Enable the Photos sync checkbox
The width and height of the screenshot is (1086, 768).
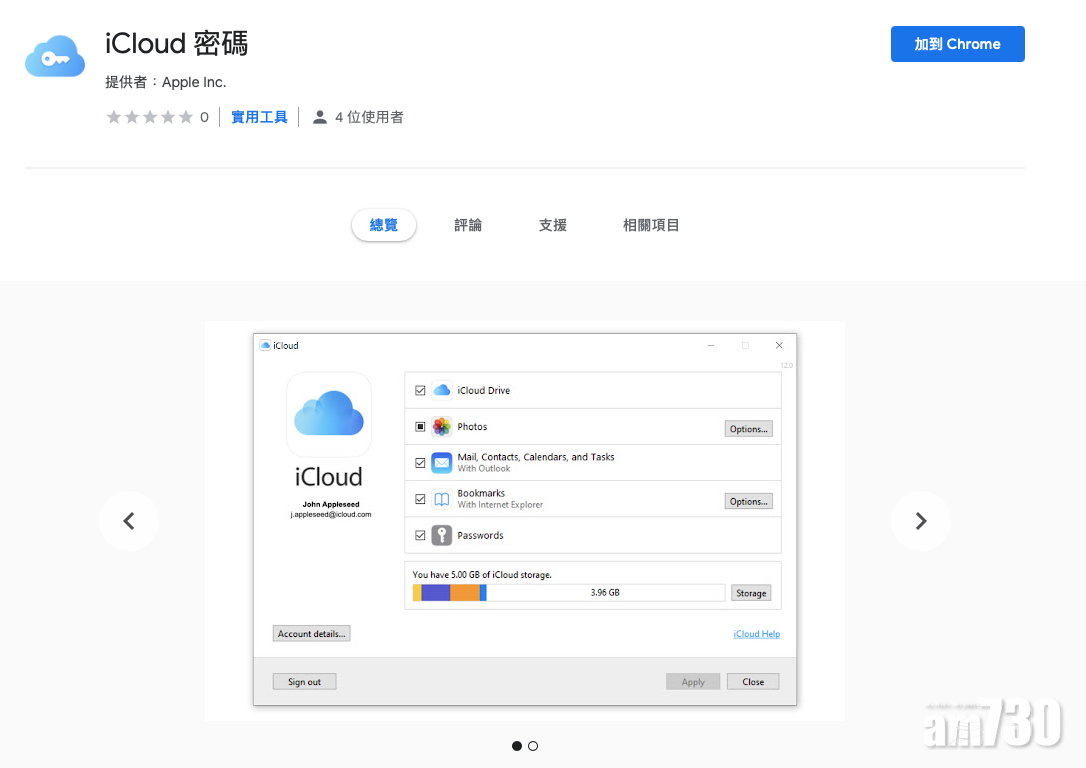pos(420,427)
